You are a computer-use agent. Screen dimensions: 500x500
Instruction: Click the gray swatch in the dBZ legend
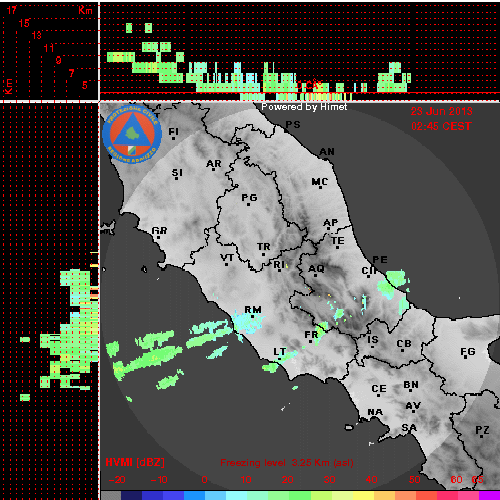tap(111, 495)
